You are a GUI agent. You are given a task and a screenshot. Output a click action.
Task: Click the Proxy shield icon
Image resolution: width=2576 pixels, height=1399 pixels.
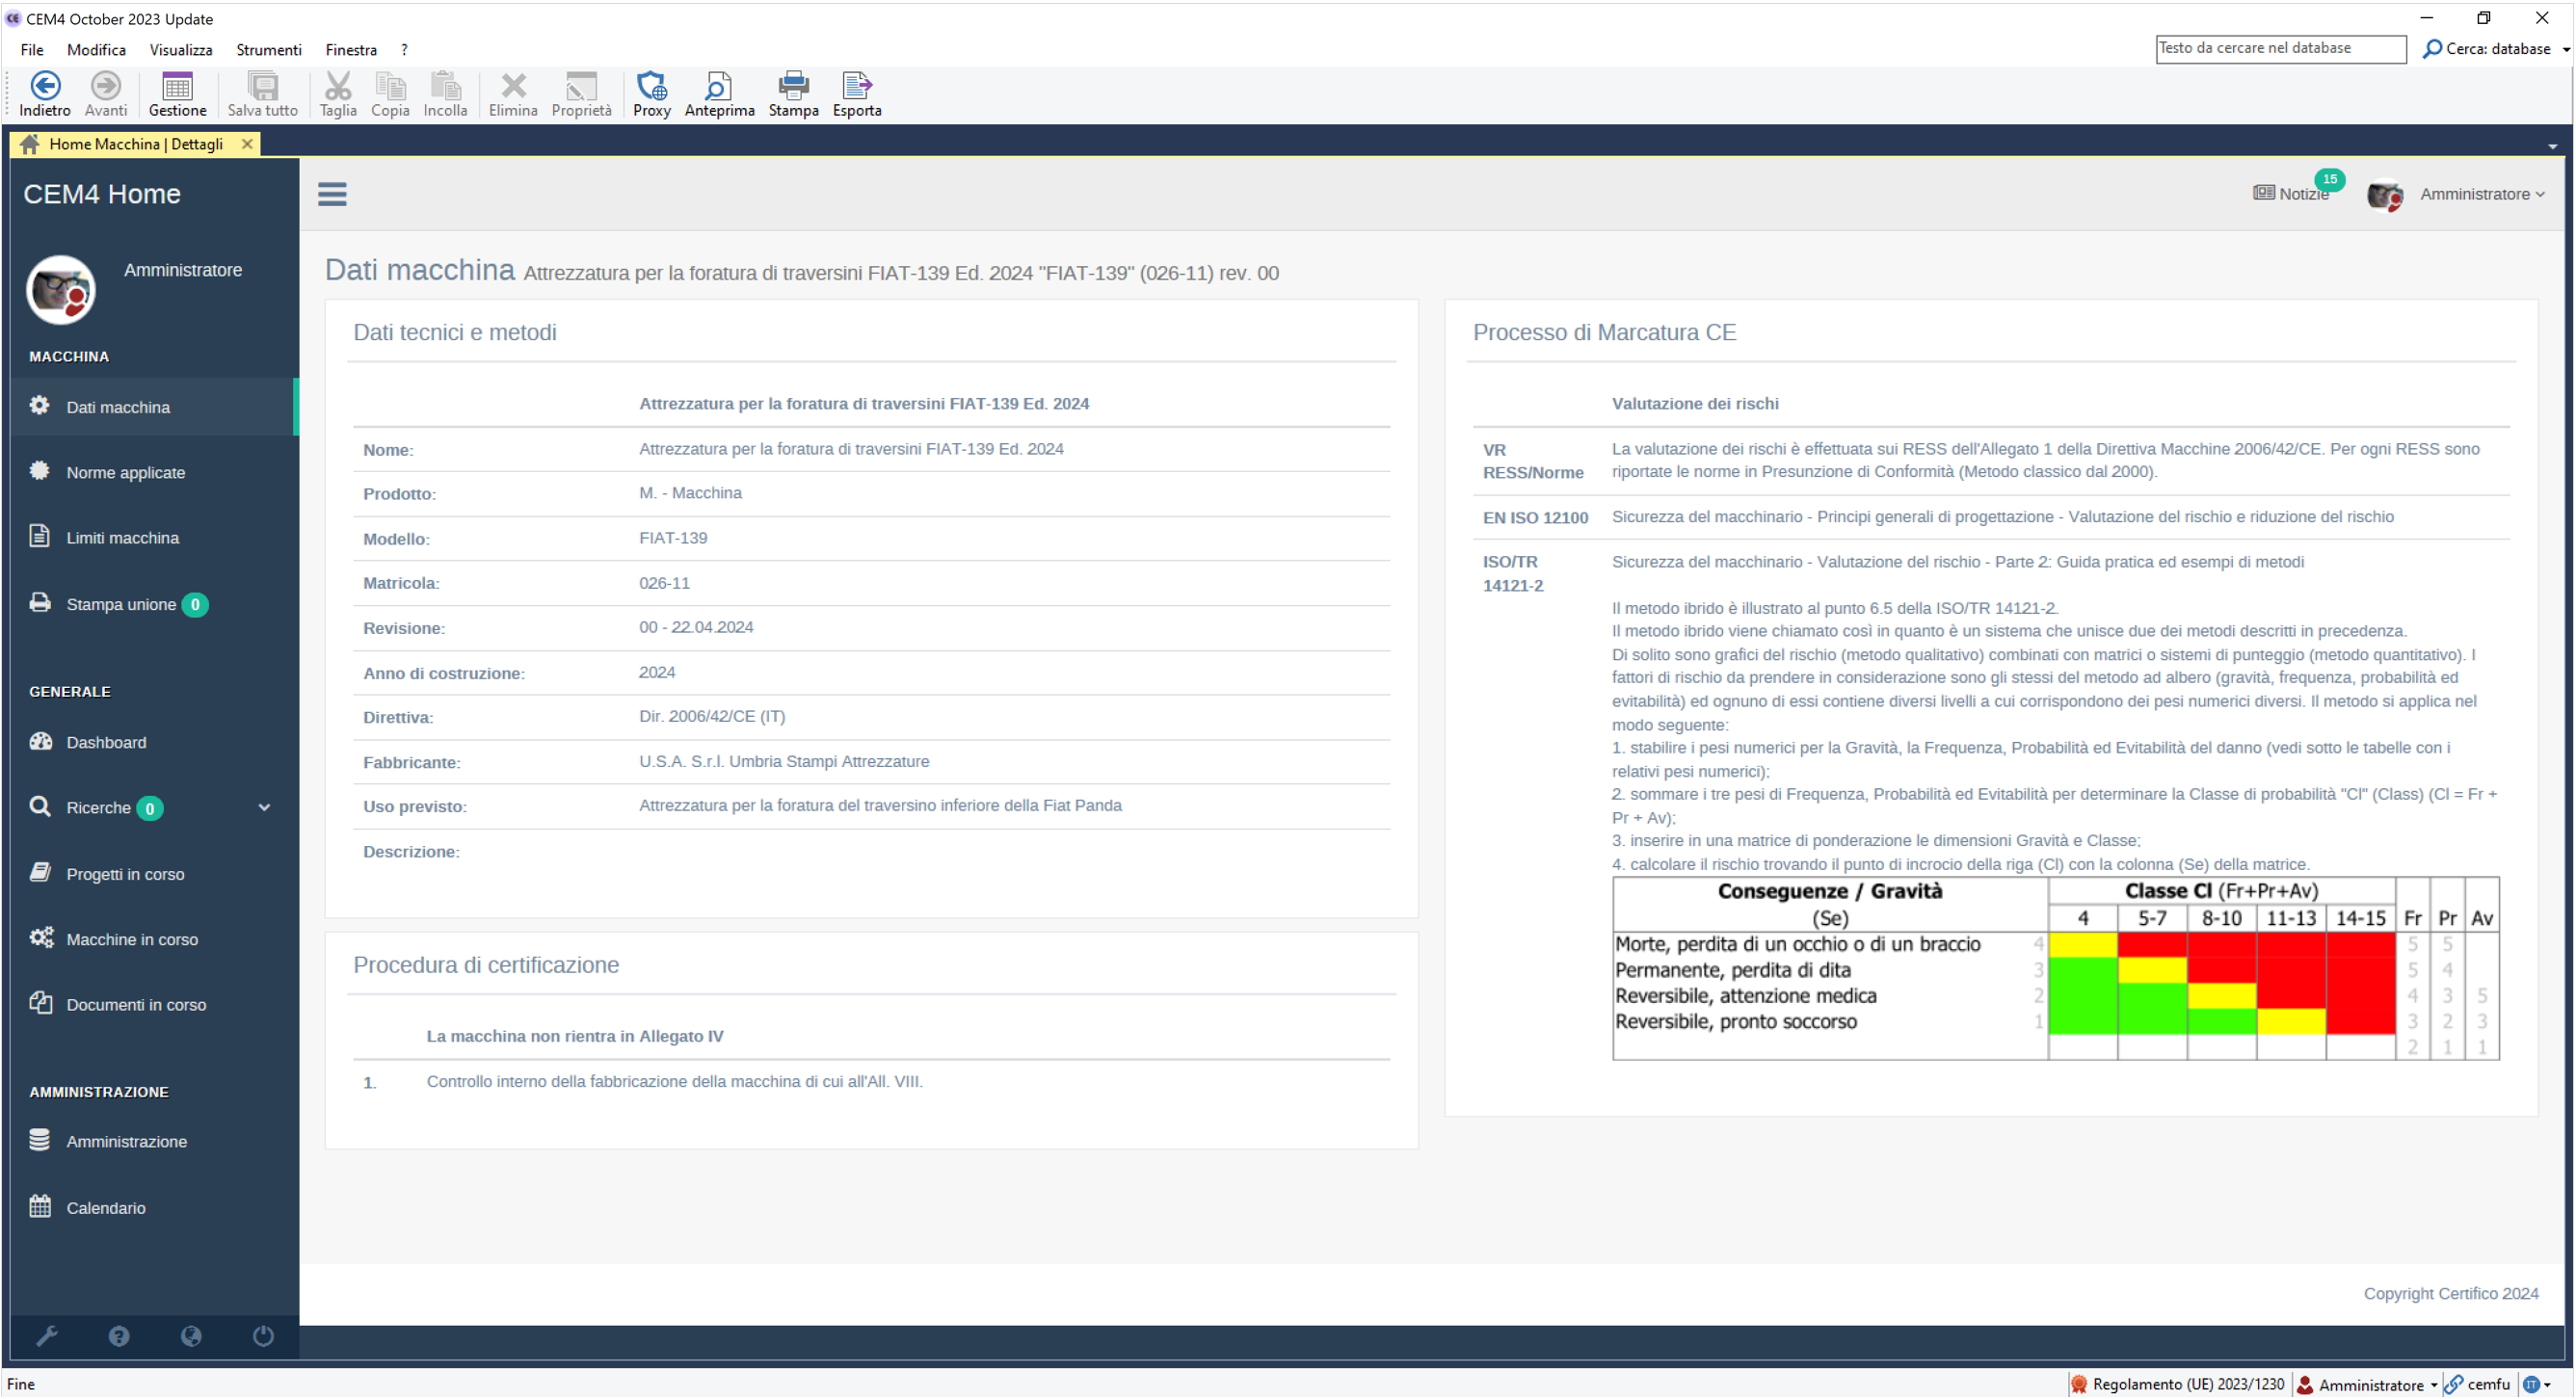[651, 86]
